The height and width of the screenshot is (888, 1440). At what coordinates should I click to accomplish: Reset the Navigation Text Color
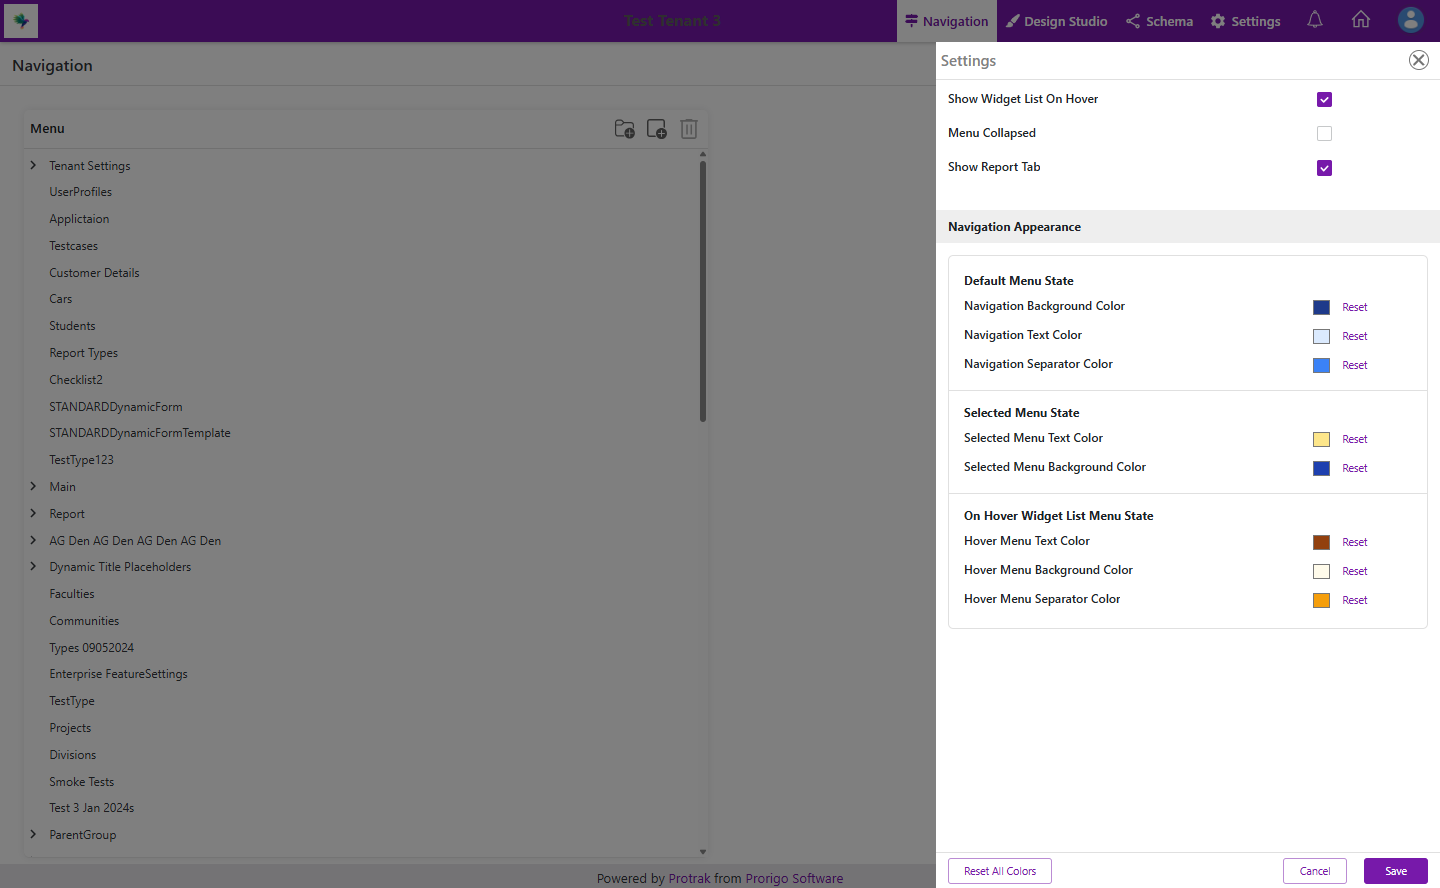1354,336
